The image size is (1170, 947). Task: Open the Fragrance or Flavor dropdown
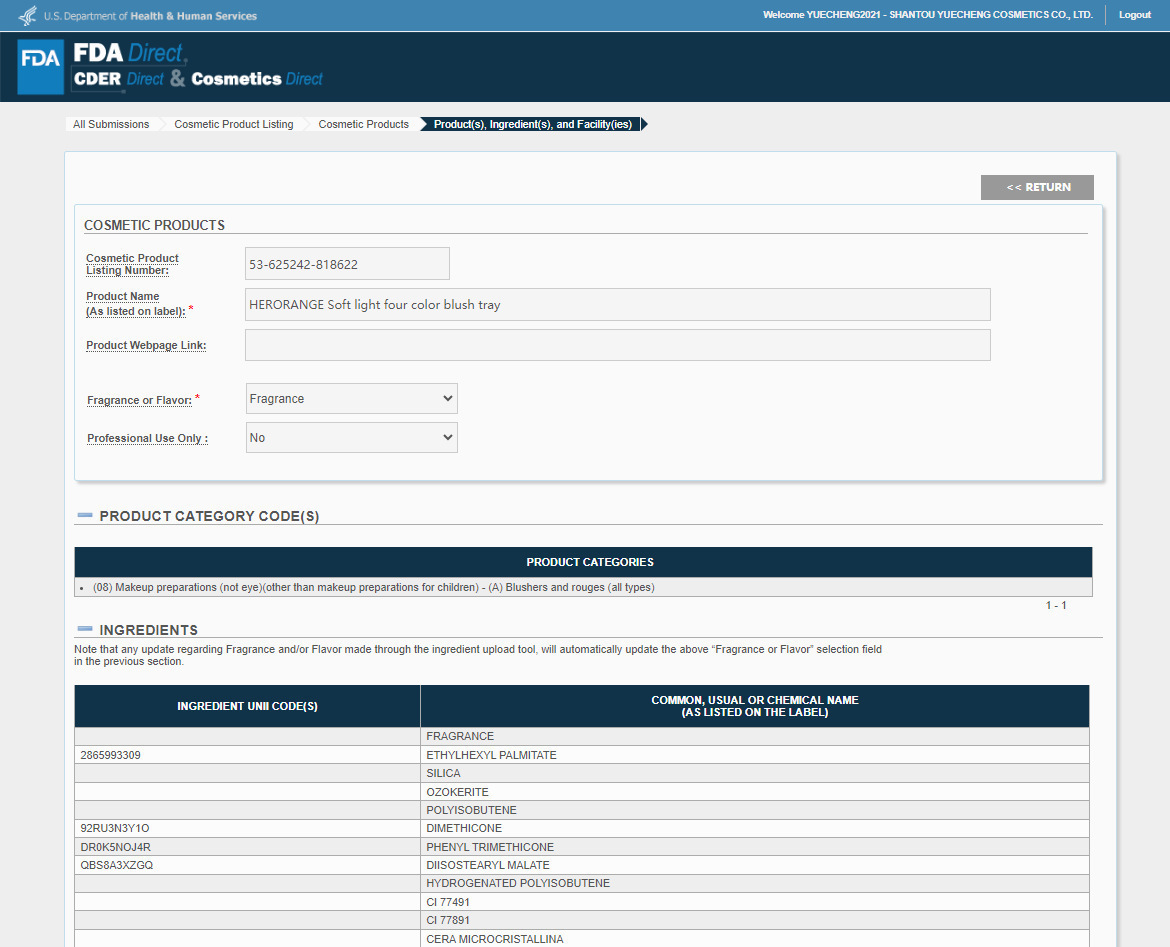click(x=351, y=399)
